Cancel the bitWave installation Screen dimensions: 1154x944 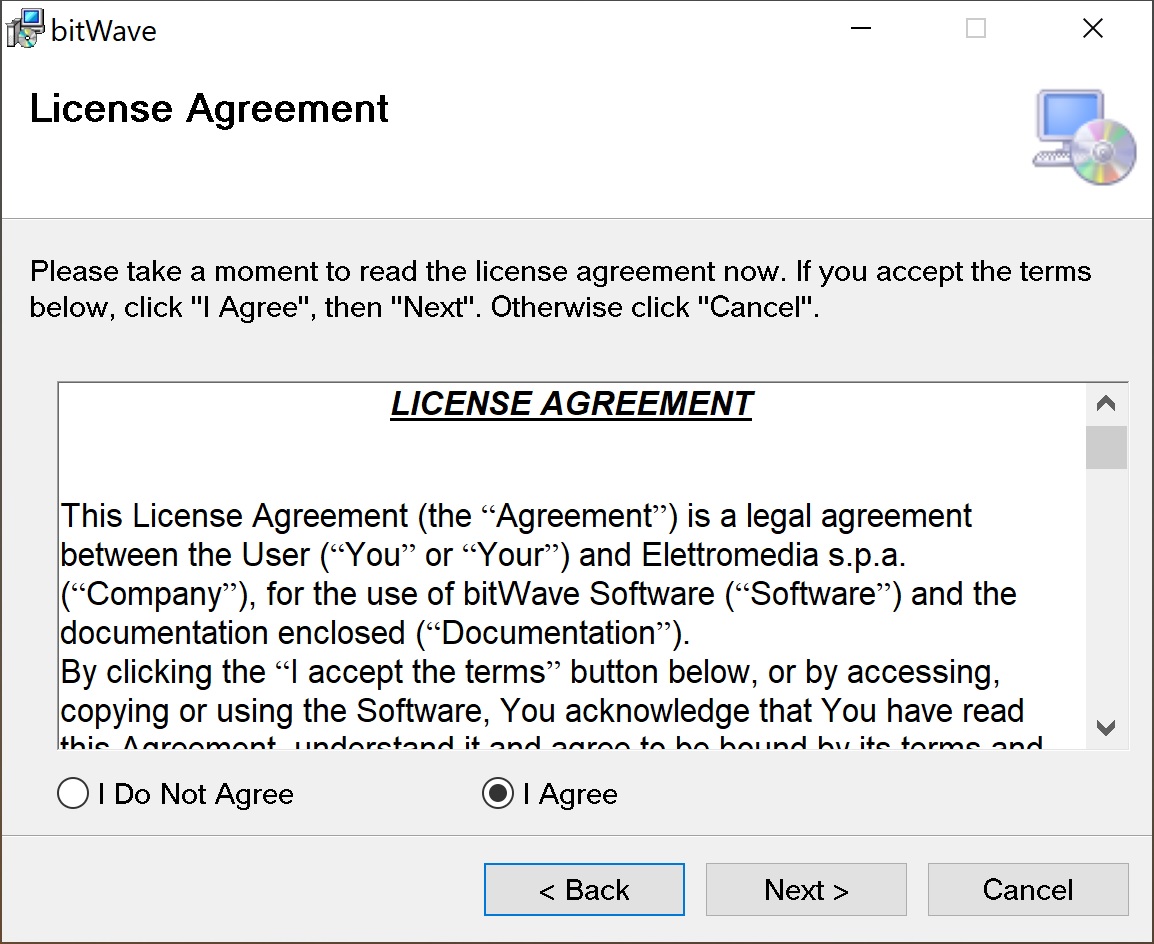(1028, 890)
